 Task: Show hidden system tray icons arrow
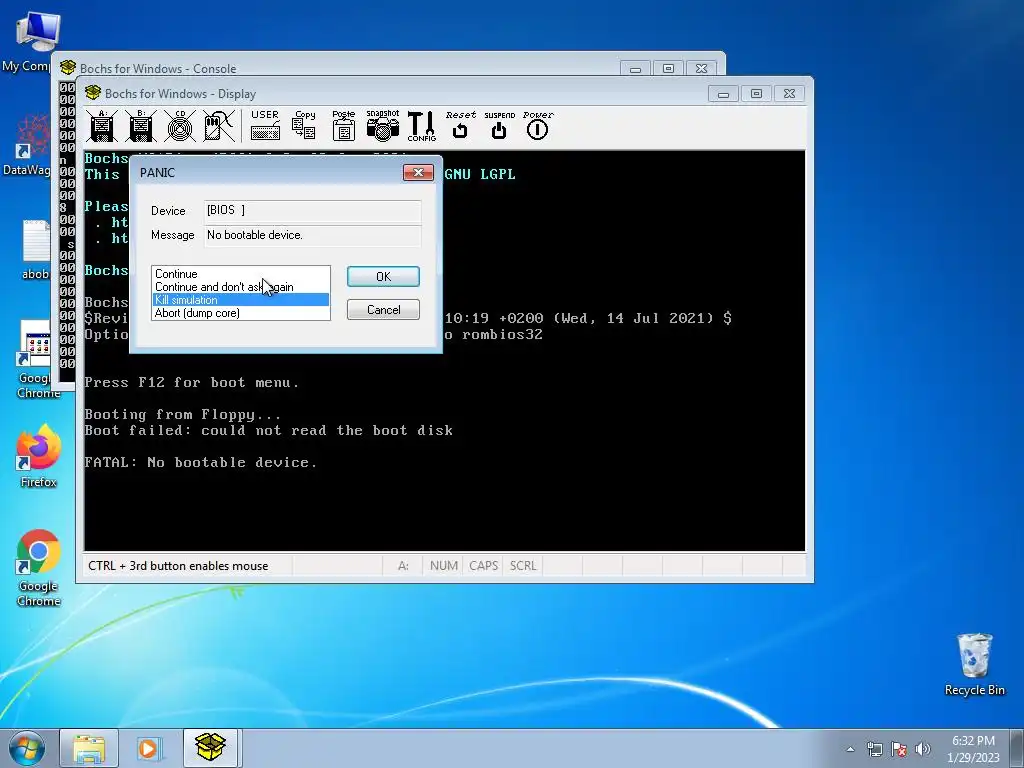click(850, 749)
